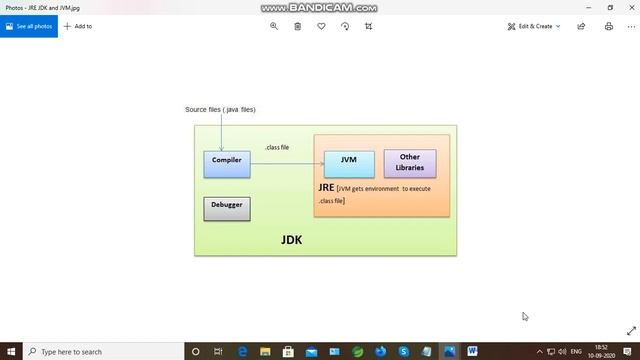Viewport: 640px width, 360px height.
Task: Open Microsoft Word from taskbar
Action: (472, 351)
